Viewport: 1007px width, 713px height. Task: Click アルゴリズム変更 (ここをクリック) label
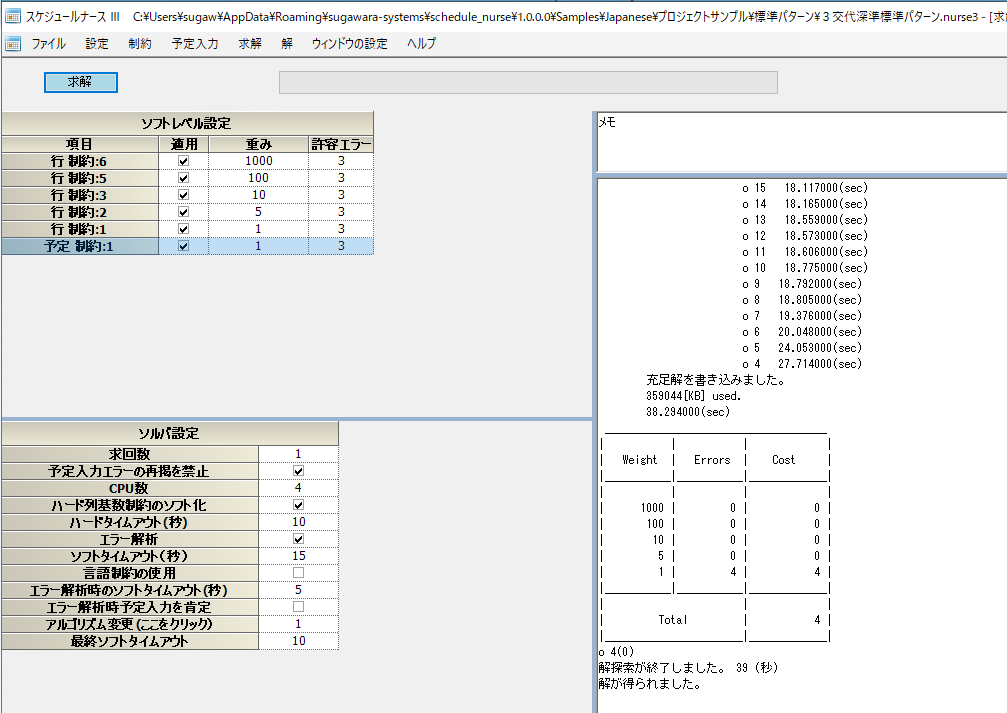(x=130, y=624)
